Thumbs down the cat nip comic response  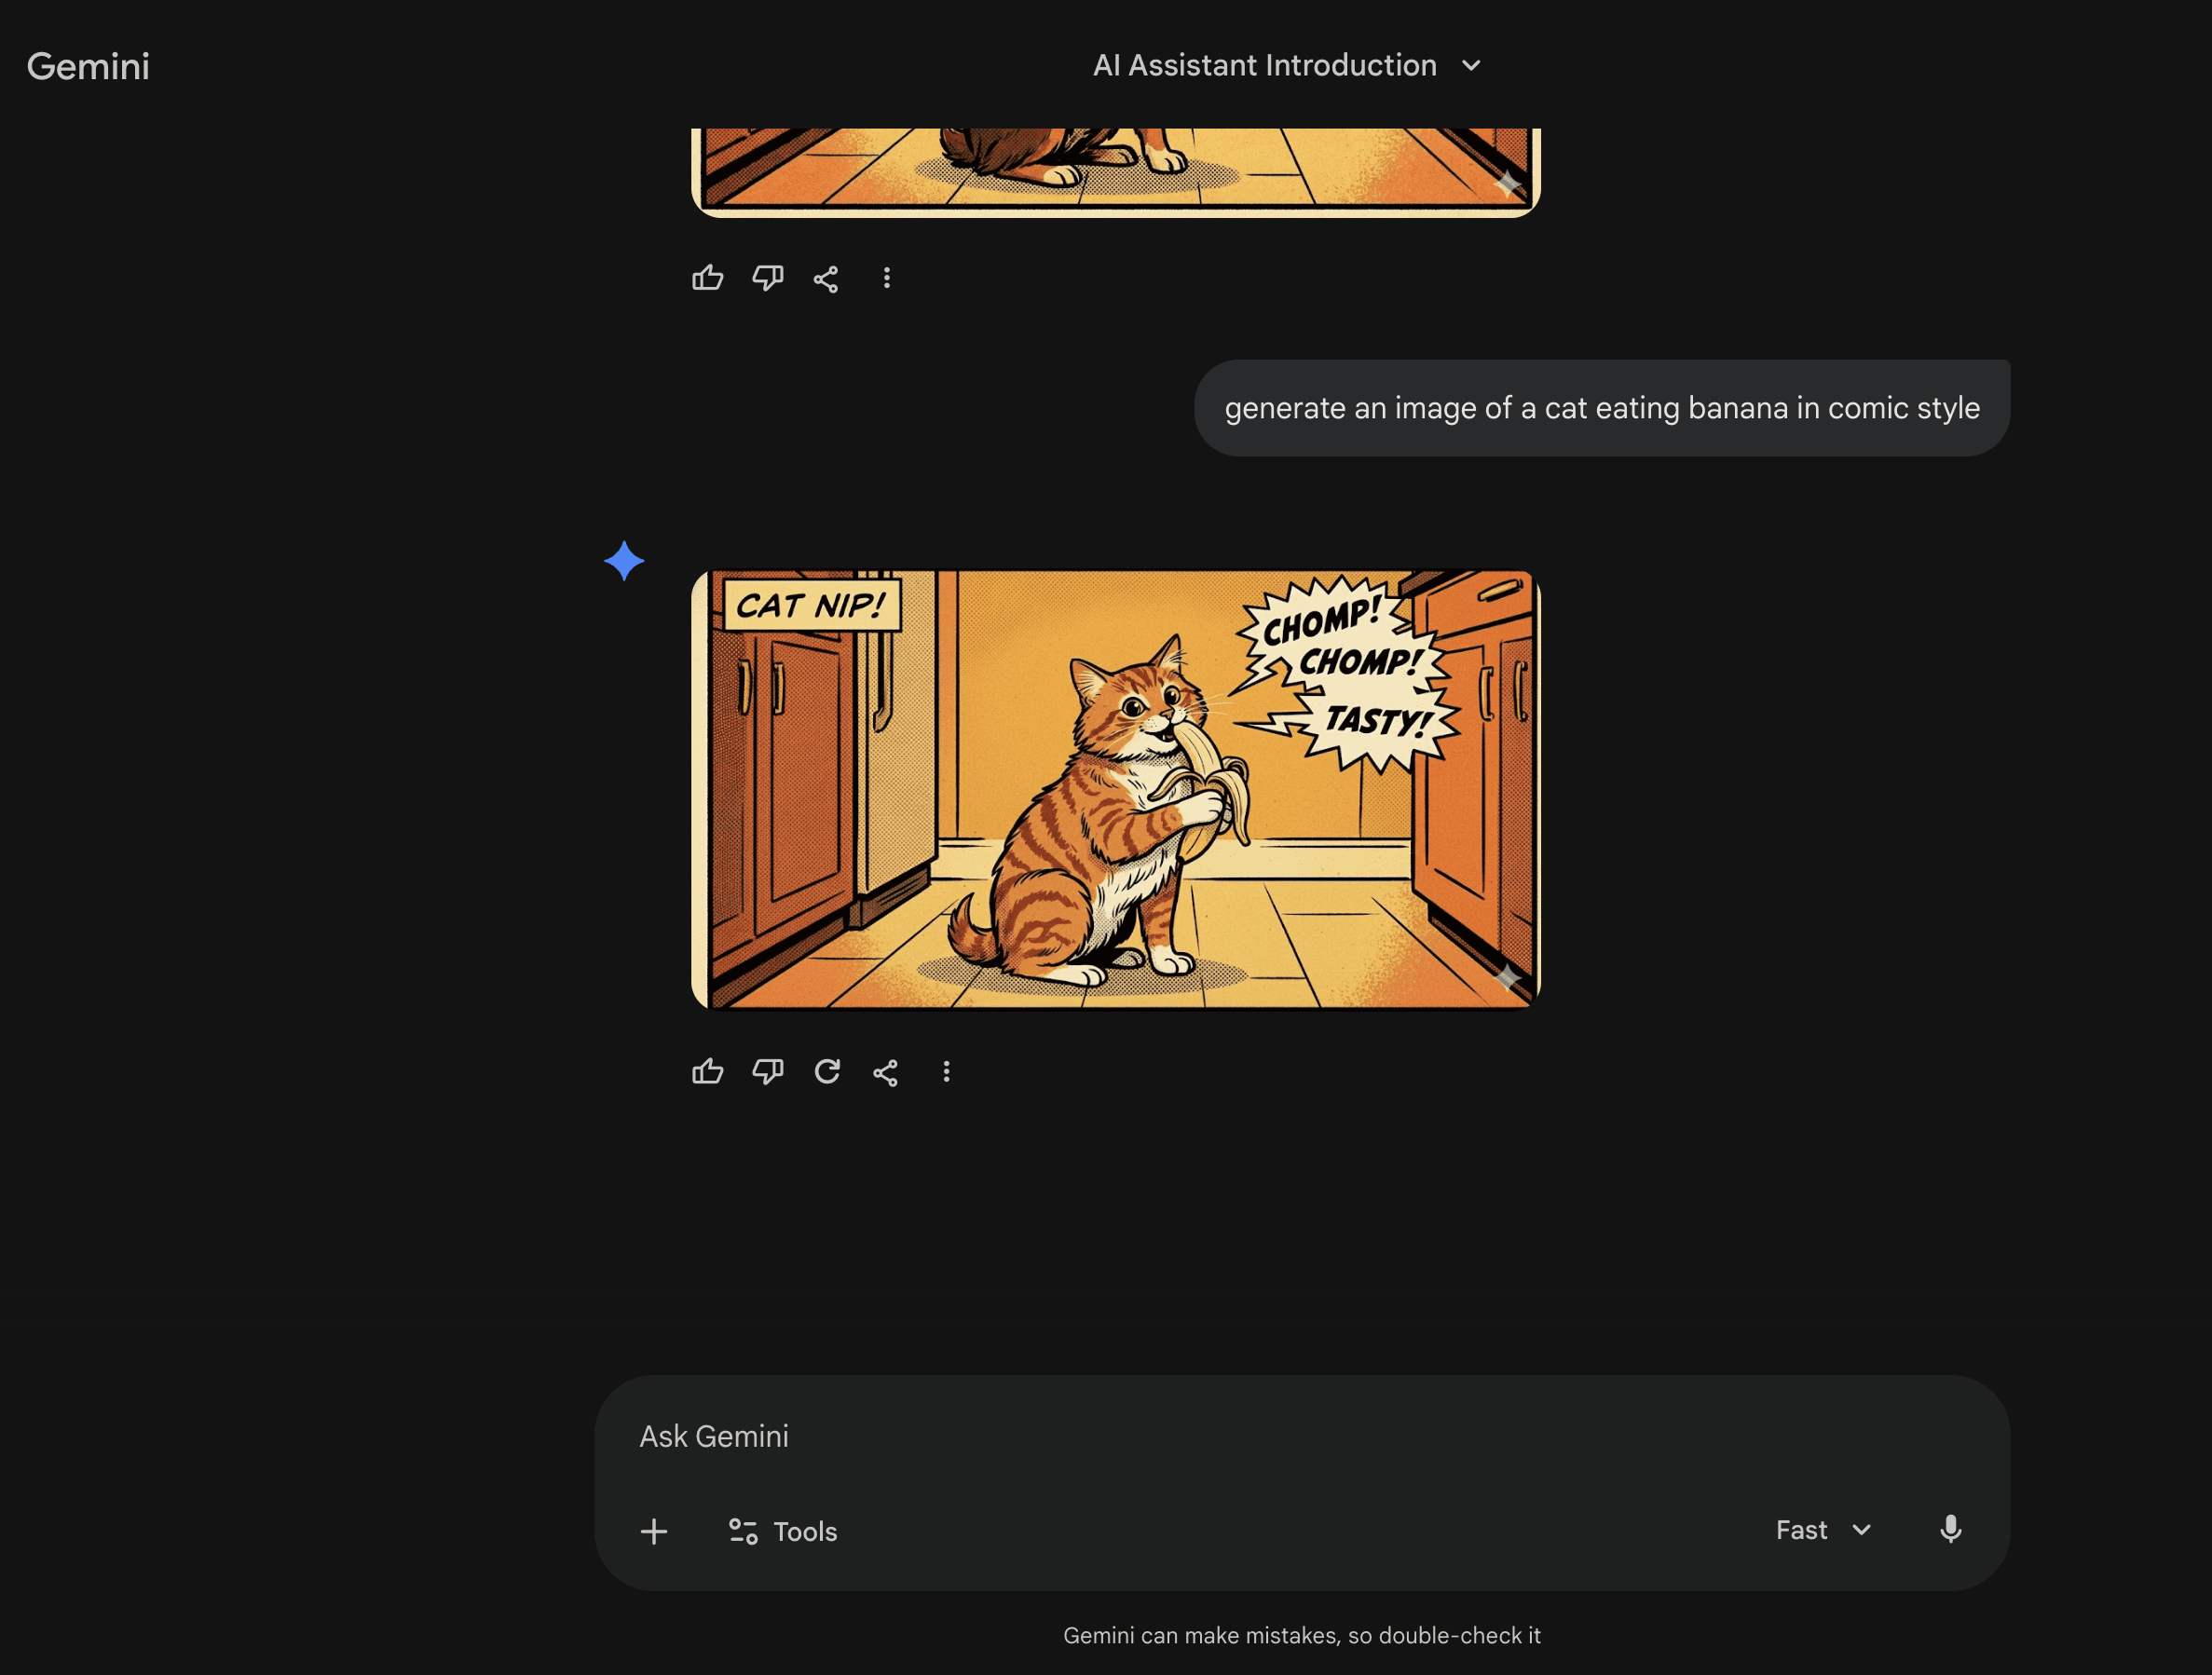767,1072
